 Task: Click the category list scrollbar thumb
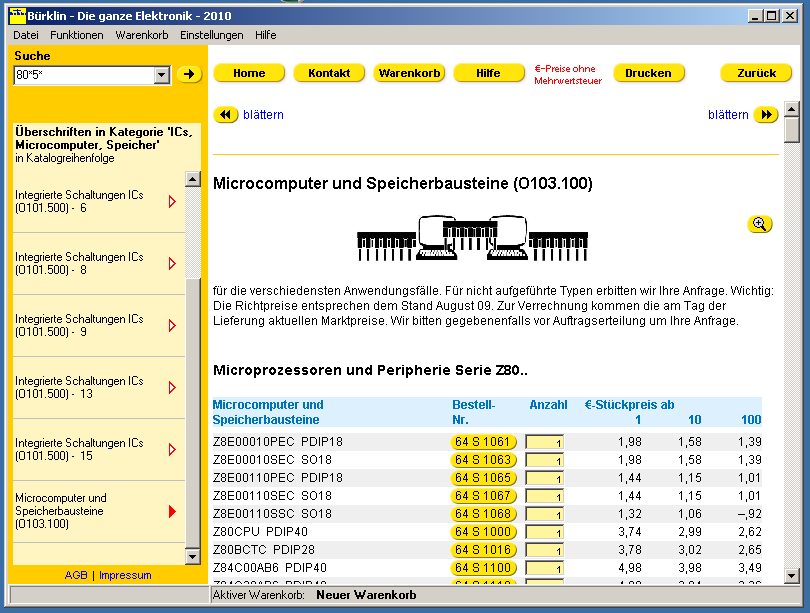193,413
